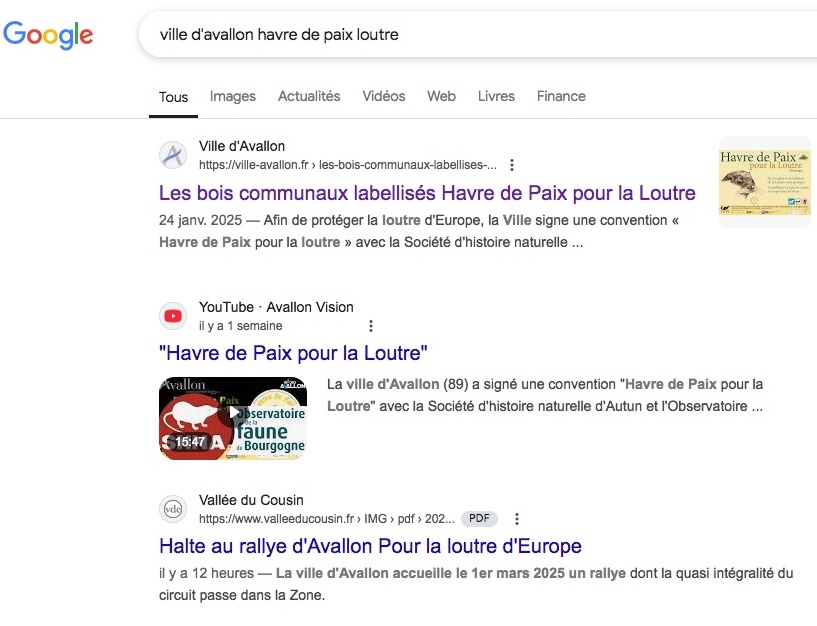Open Les bois communaux labellisés result link

coord(427,193)
